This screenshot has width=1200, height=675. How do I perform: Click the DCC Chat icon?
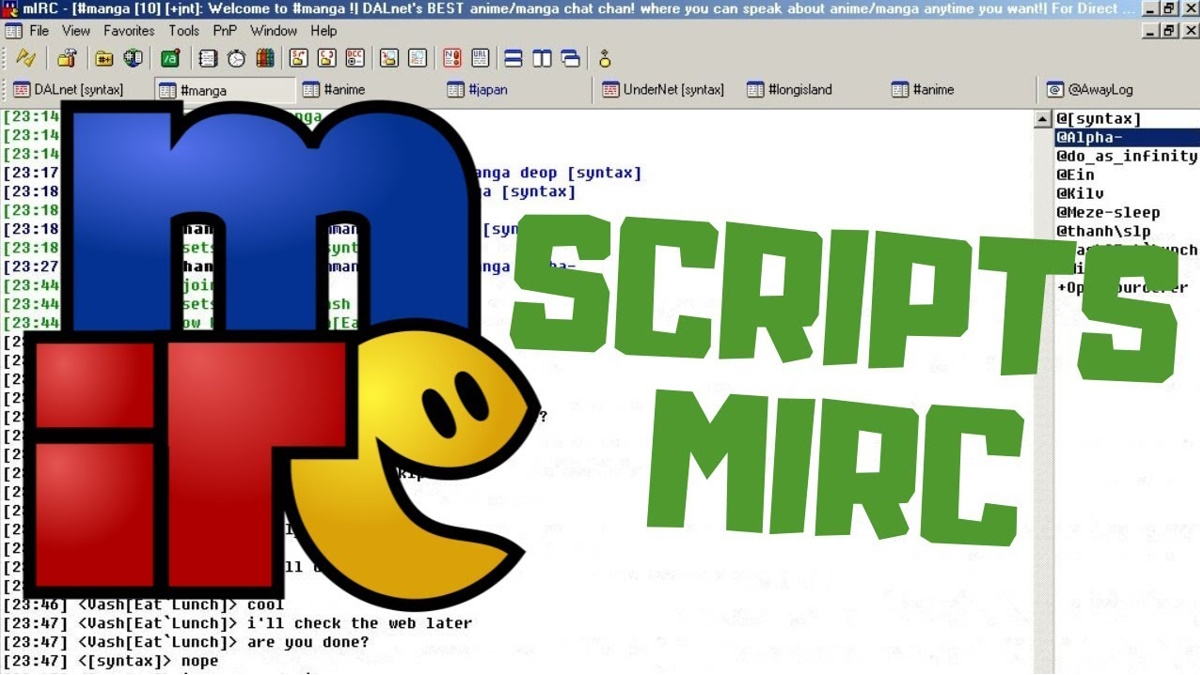click(327, 58)
